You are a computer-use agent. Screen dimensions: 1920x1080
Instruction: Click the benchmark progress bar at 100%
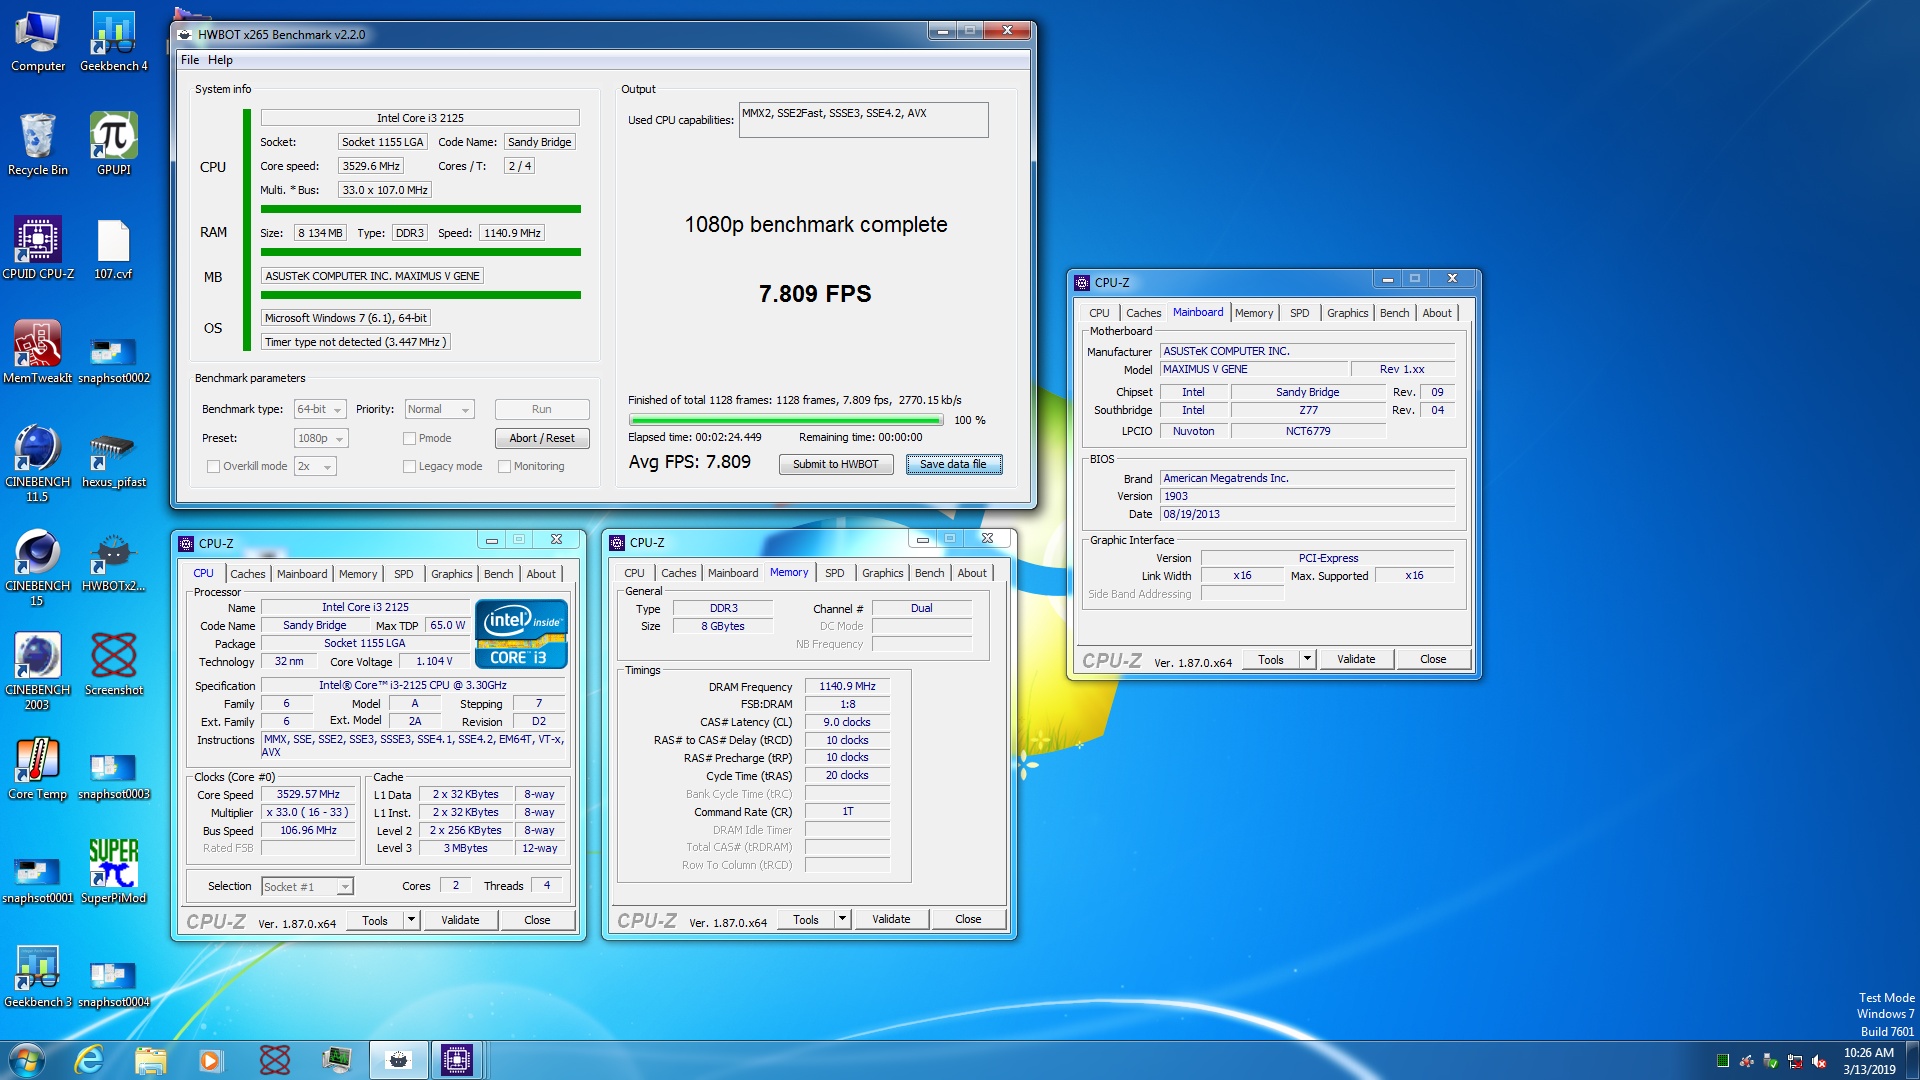click(786, 420)
